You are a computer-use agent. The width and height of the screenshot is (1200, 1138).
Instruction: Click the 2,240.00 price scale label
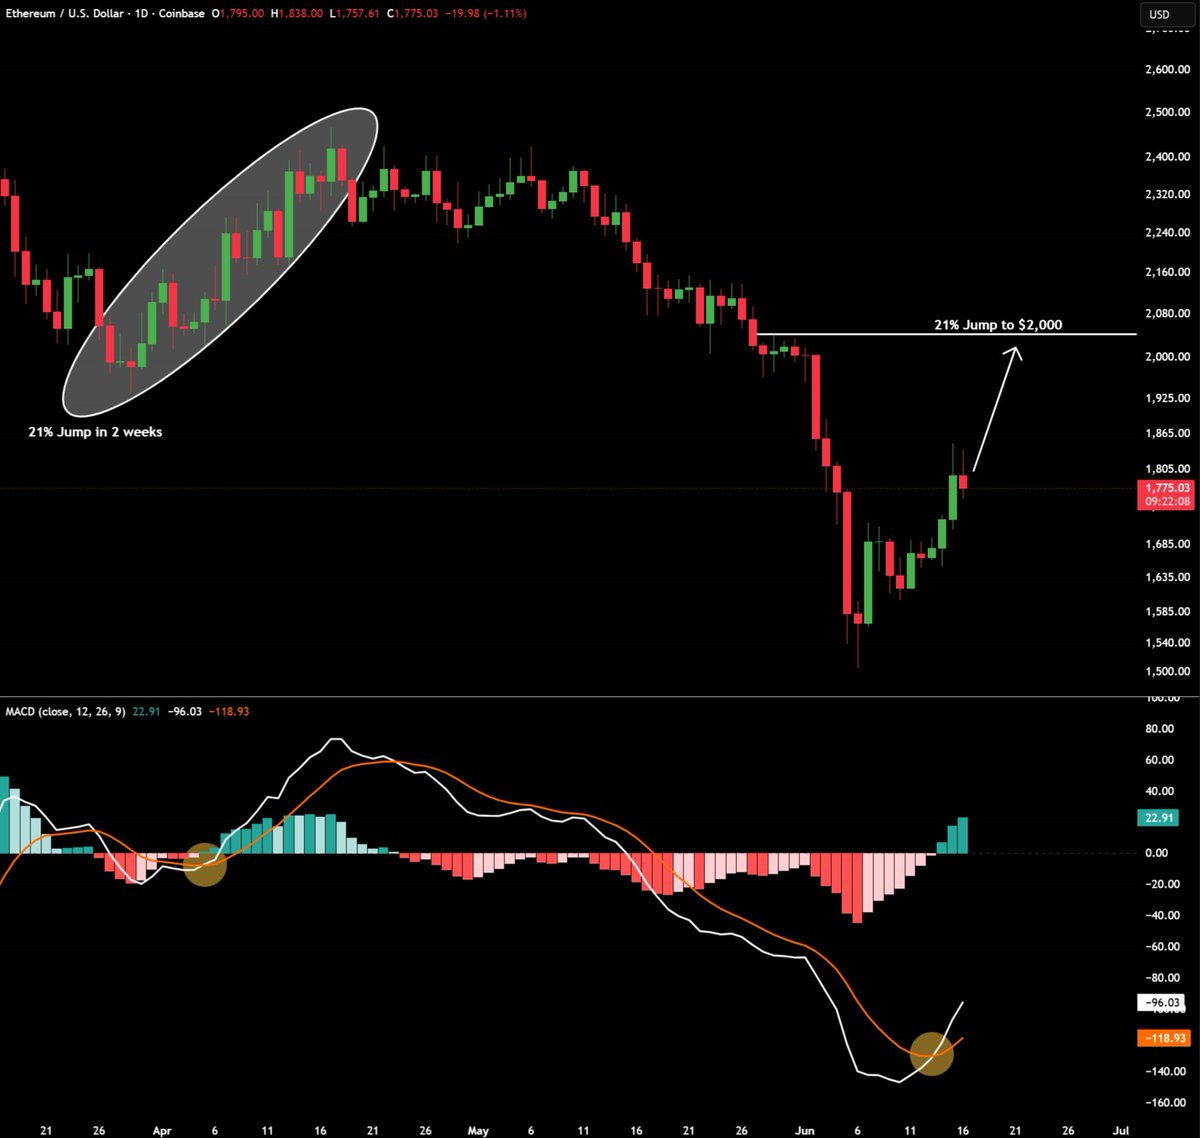pyautogui.click(x=1168, y=232)
